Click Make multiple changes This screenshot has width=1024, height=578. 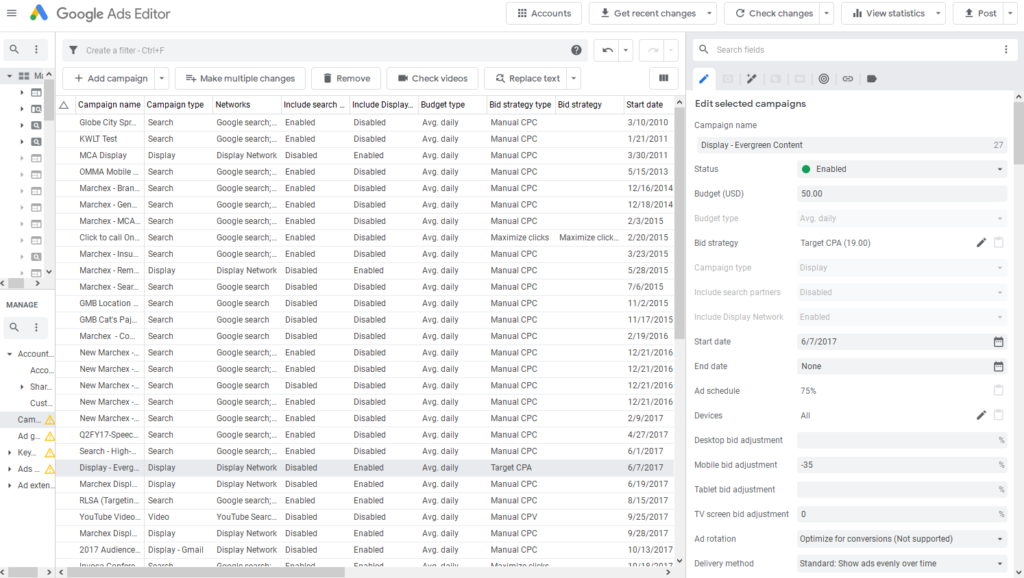pos(240,78)
